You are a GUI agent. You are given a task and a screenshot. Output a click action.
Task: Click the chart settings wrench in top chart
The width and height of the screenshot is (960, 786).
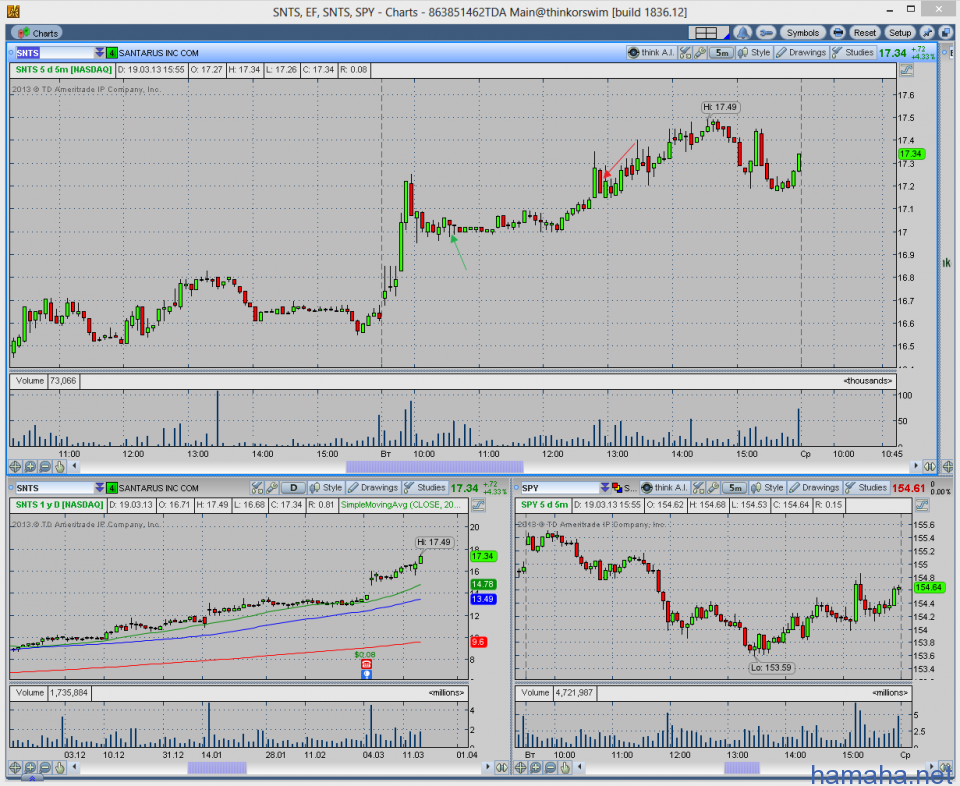tap(700, 53)
